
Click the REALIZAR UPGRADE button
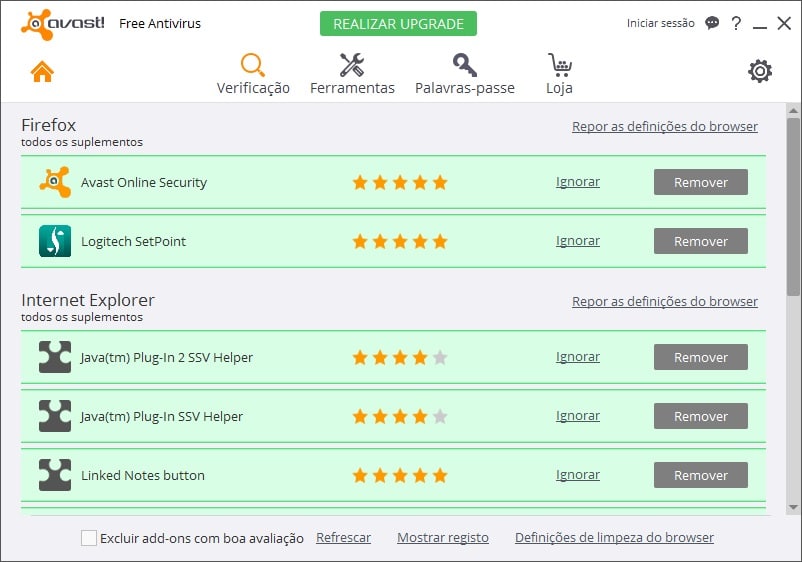[x=398, y=23]
